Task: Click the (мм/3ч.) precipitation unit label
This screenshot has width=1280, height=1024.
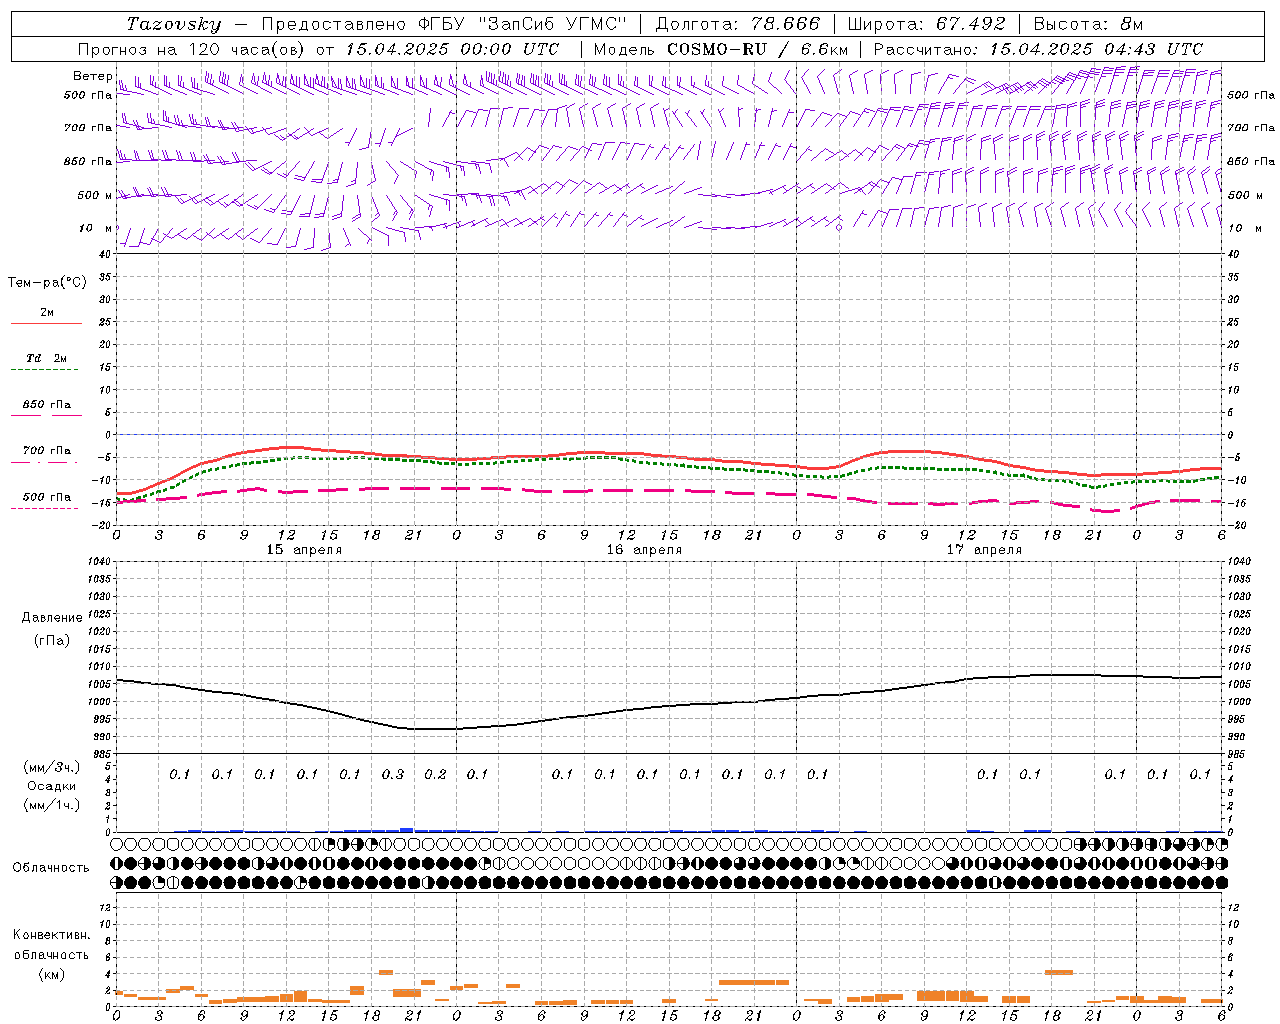Action: (x=52, y=767)
